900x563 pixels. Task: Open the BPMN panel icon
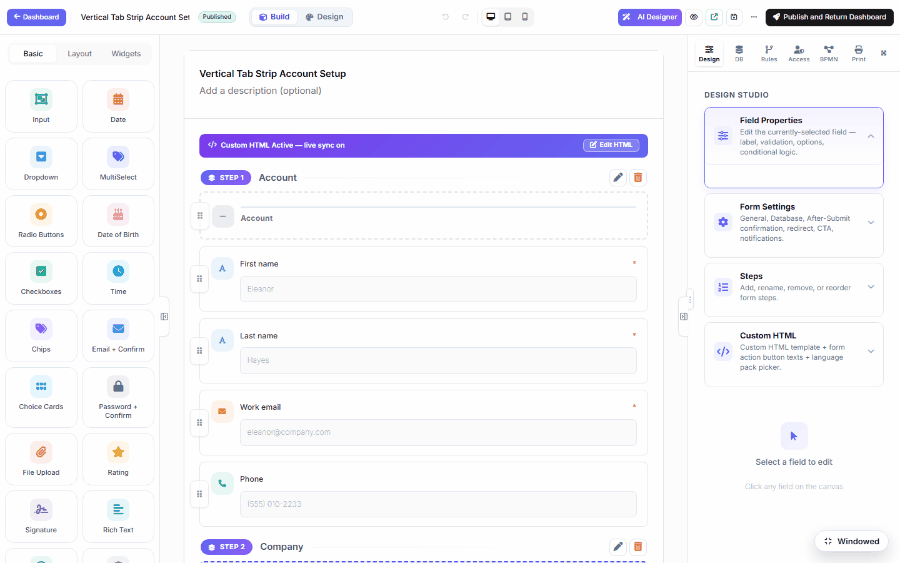click(828, 53)
